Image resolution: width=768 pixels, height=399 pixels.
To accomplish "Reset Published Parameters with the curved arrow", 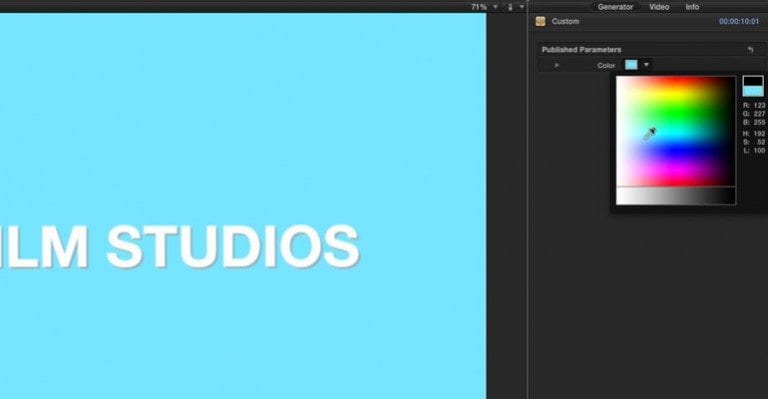I will click(x=750, y=49).
